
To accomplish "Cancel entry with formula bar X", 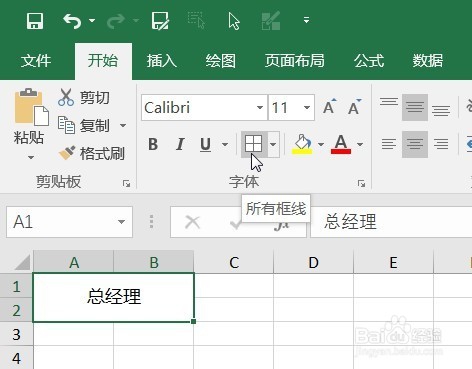I will (x=192, y=222).
